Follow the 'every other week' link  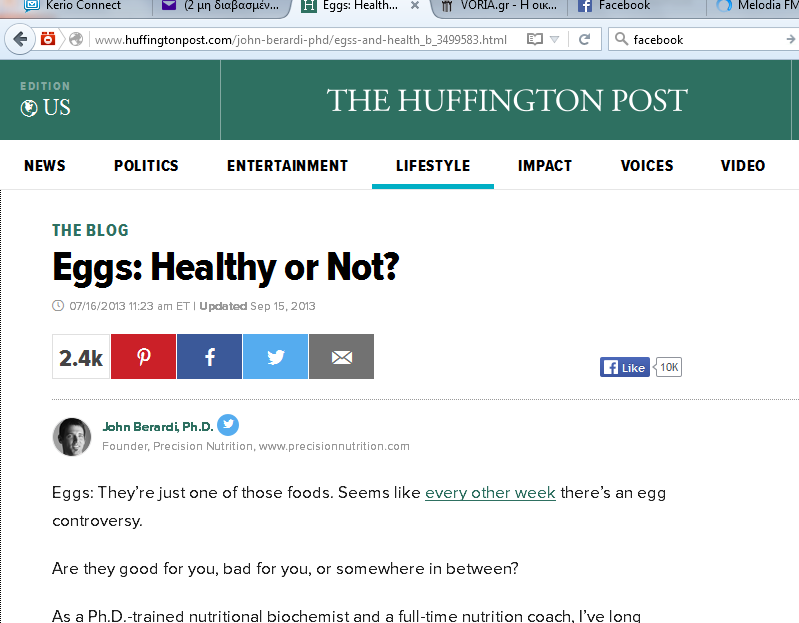pos(490,493)
